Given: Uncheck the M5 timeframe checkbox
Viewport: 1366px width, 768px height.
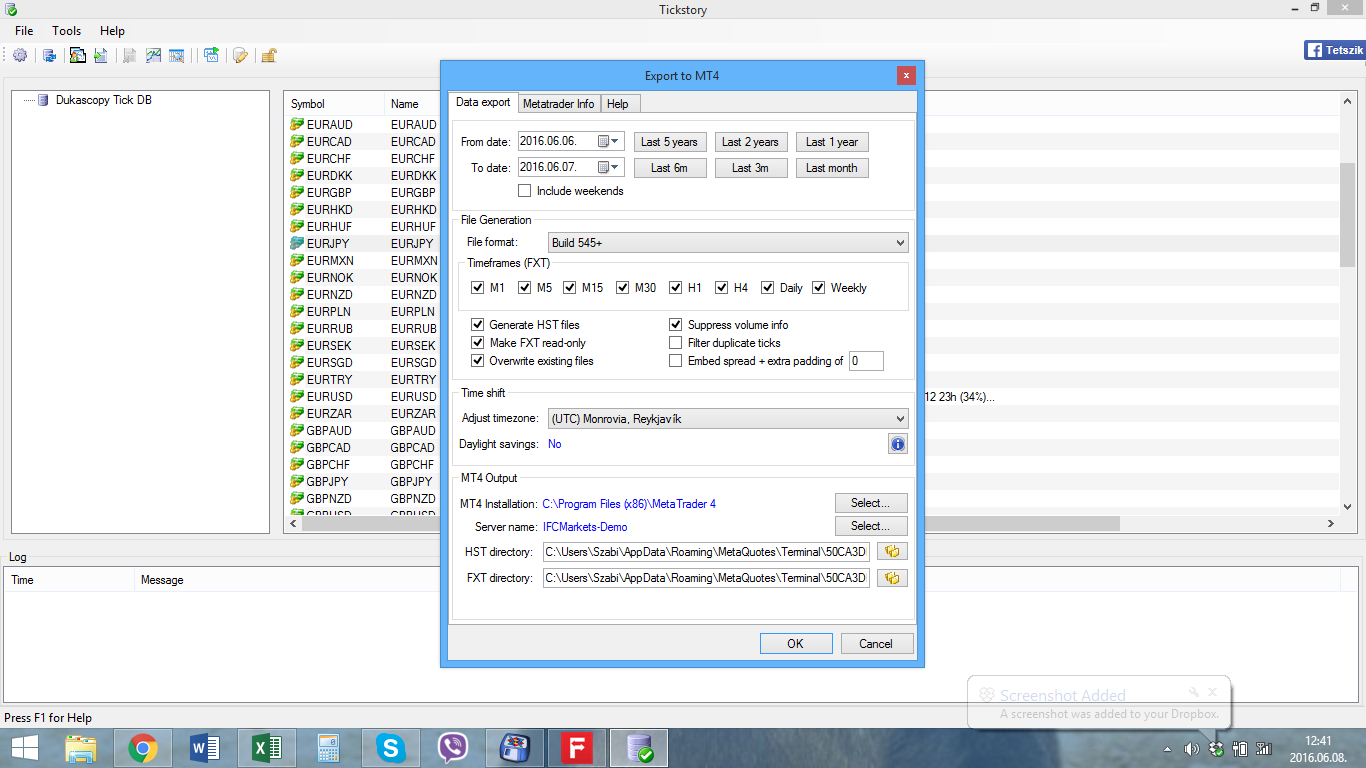Looking at the screenshot, I should (x=524, y=288).
